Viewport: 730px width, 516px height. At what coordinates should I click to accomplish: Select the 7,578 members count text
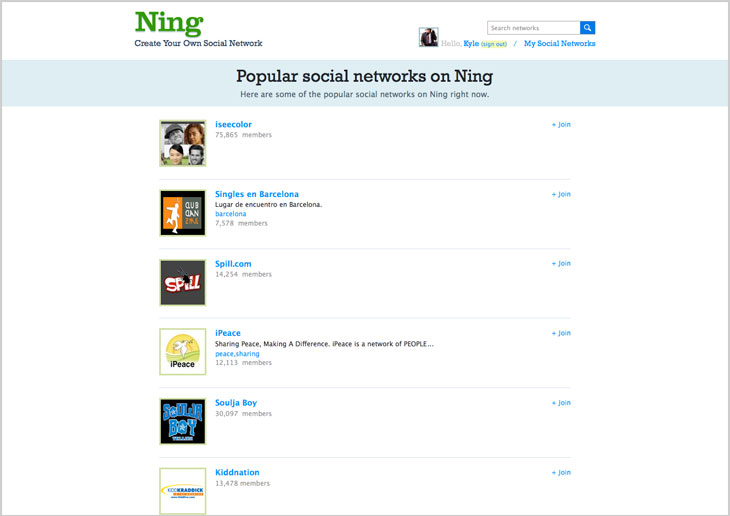[241, 224]
